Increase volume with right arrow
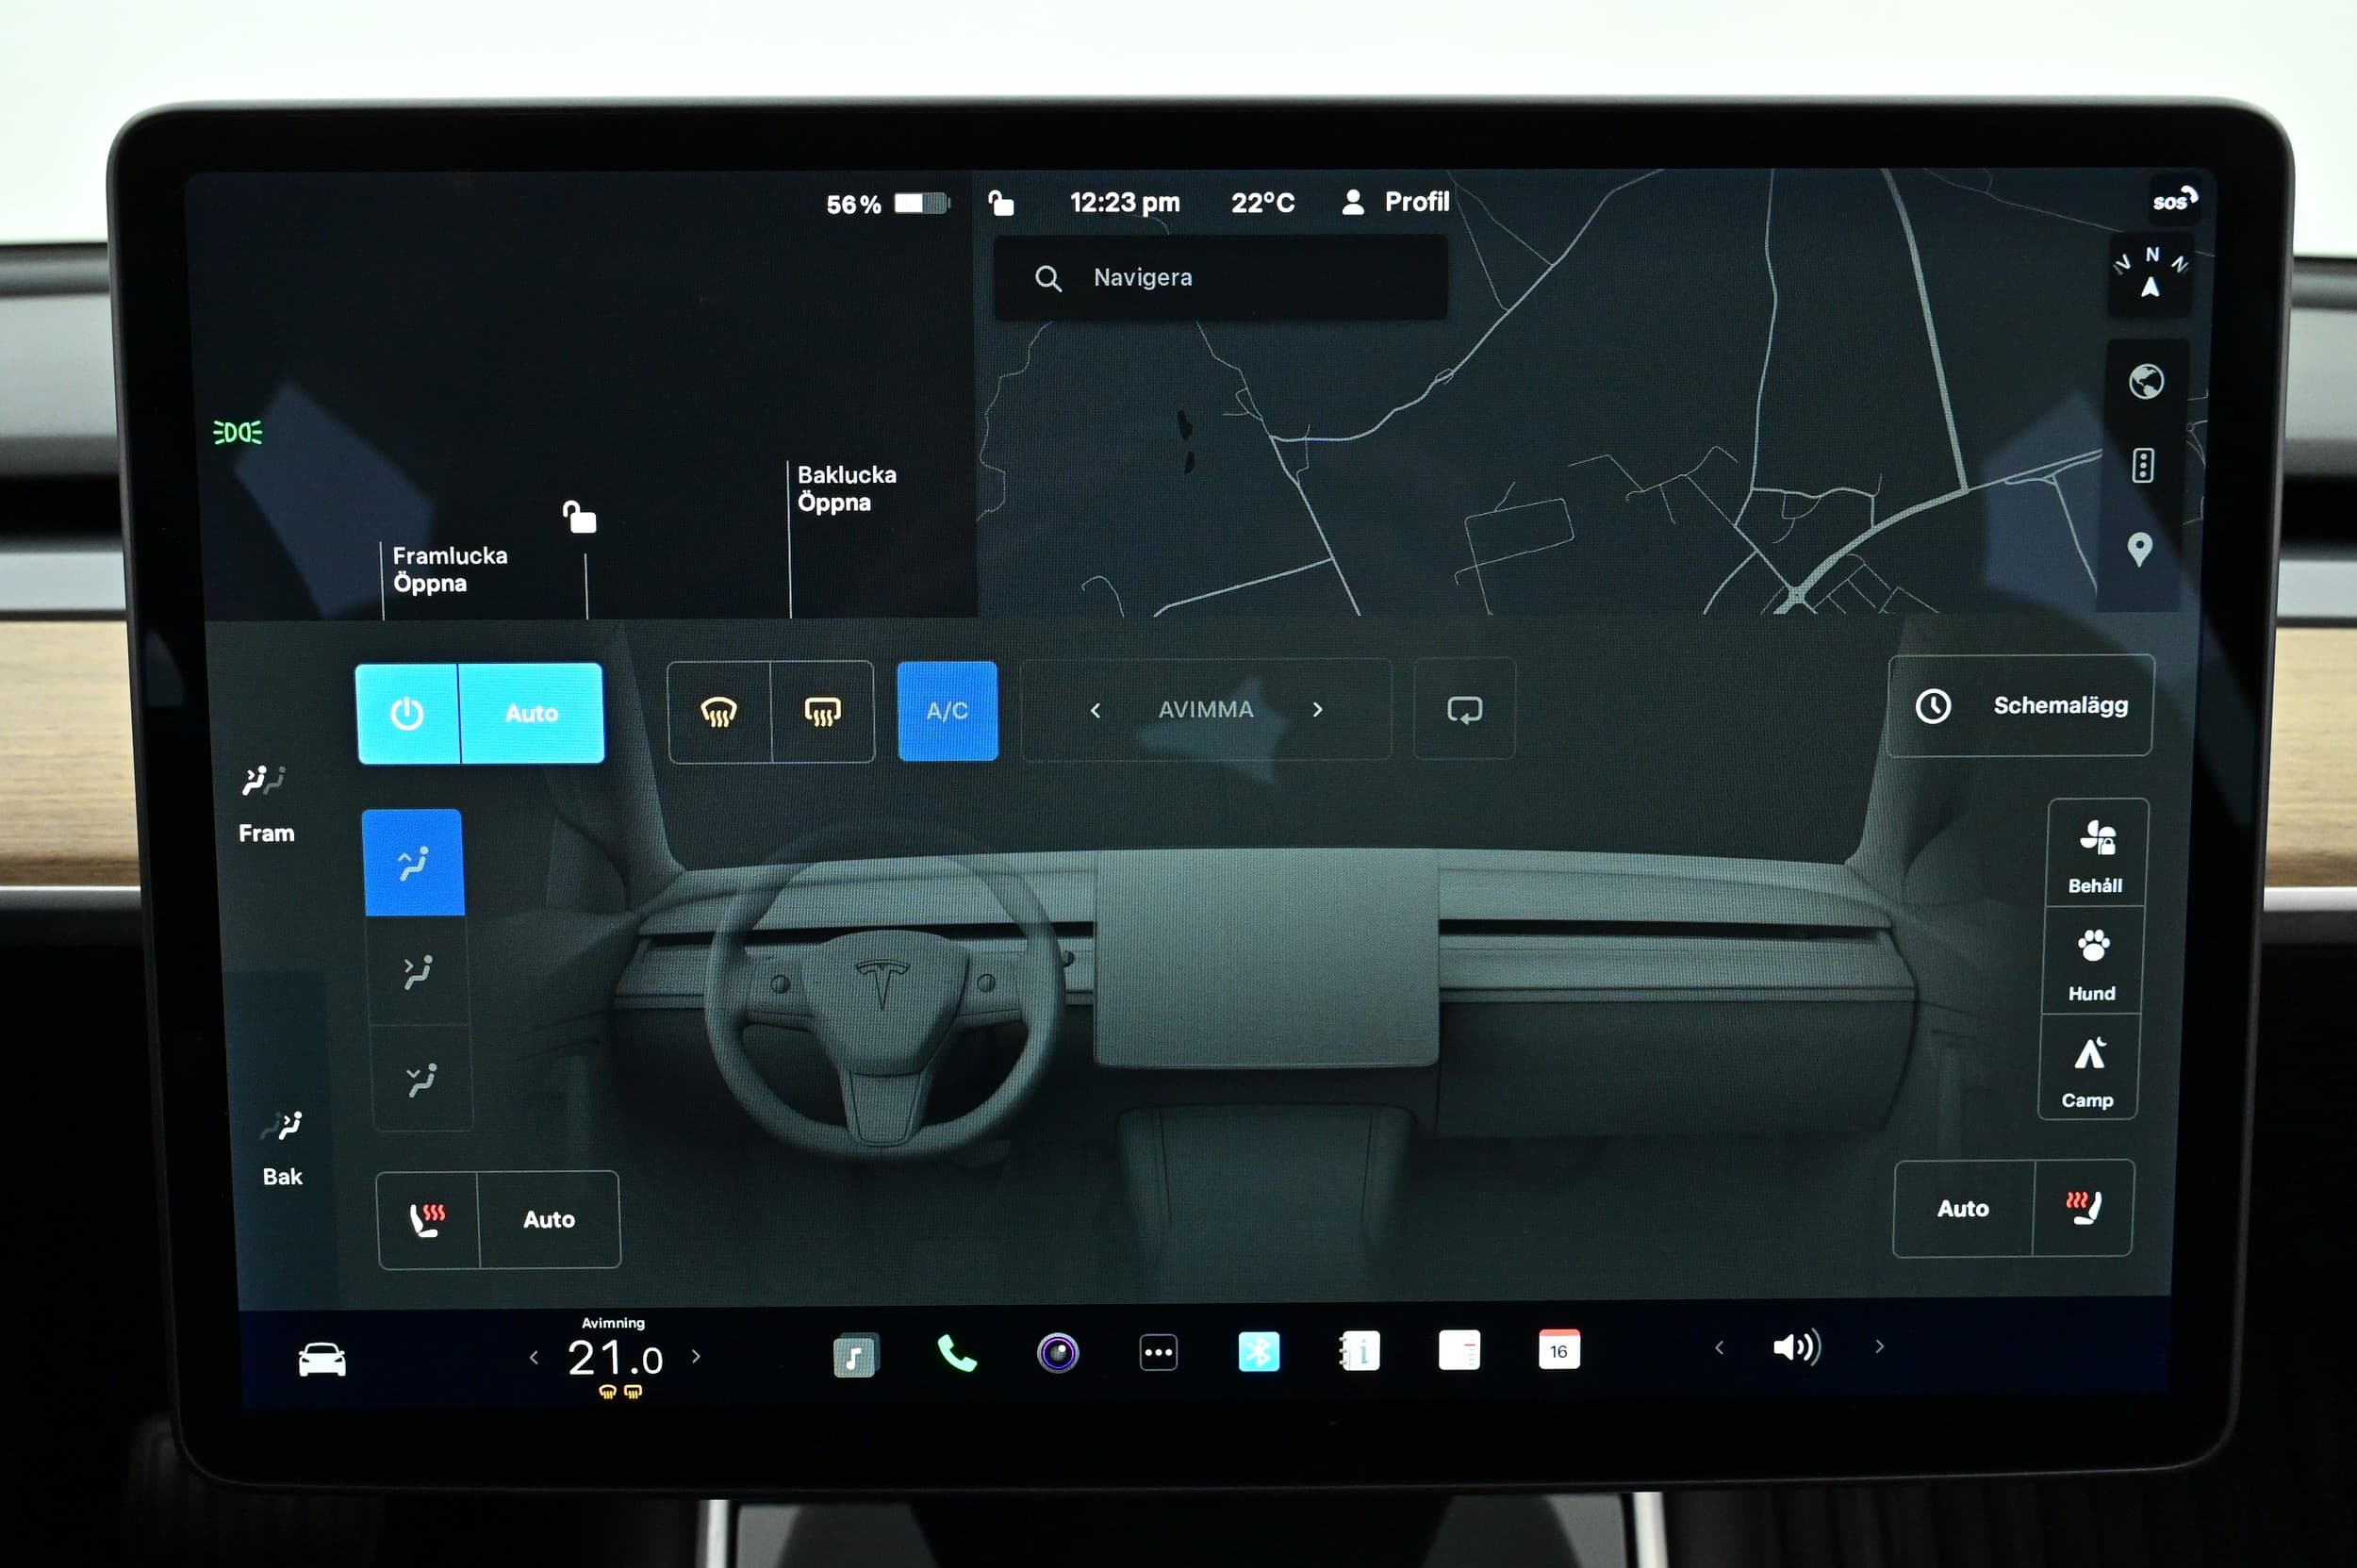The image size is (2357, 1568). point(1879,1347)
